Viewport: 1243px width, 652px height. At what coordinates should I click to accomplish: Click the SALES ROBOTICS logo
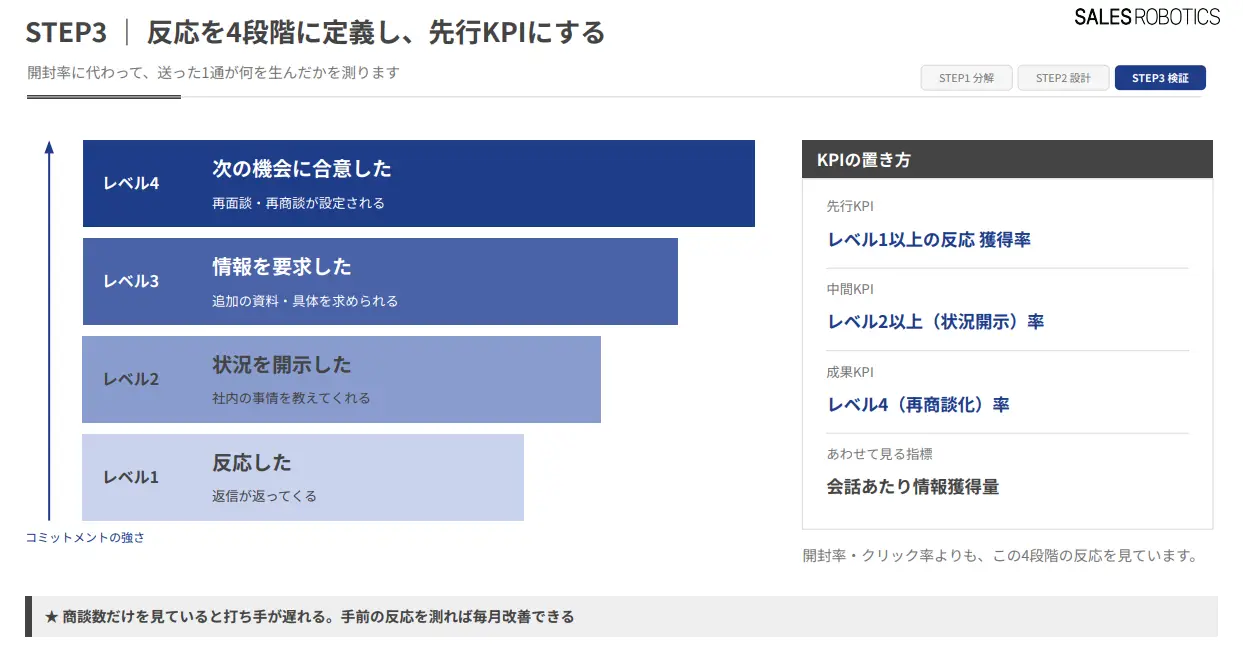(x=1147, y=17)
